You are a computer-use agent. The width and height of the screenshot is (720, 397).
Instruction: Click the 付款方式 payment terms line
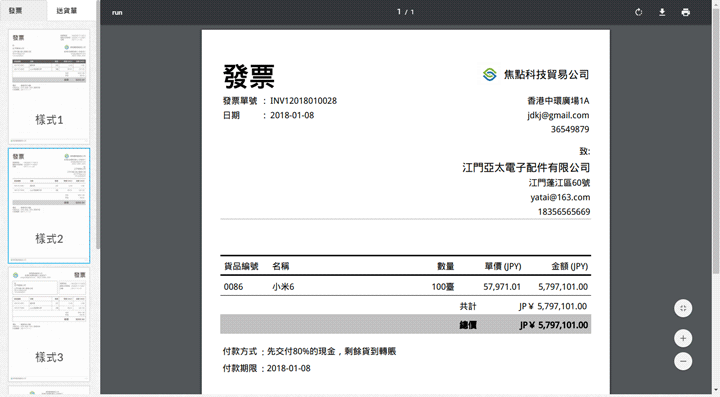[309, 352]
